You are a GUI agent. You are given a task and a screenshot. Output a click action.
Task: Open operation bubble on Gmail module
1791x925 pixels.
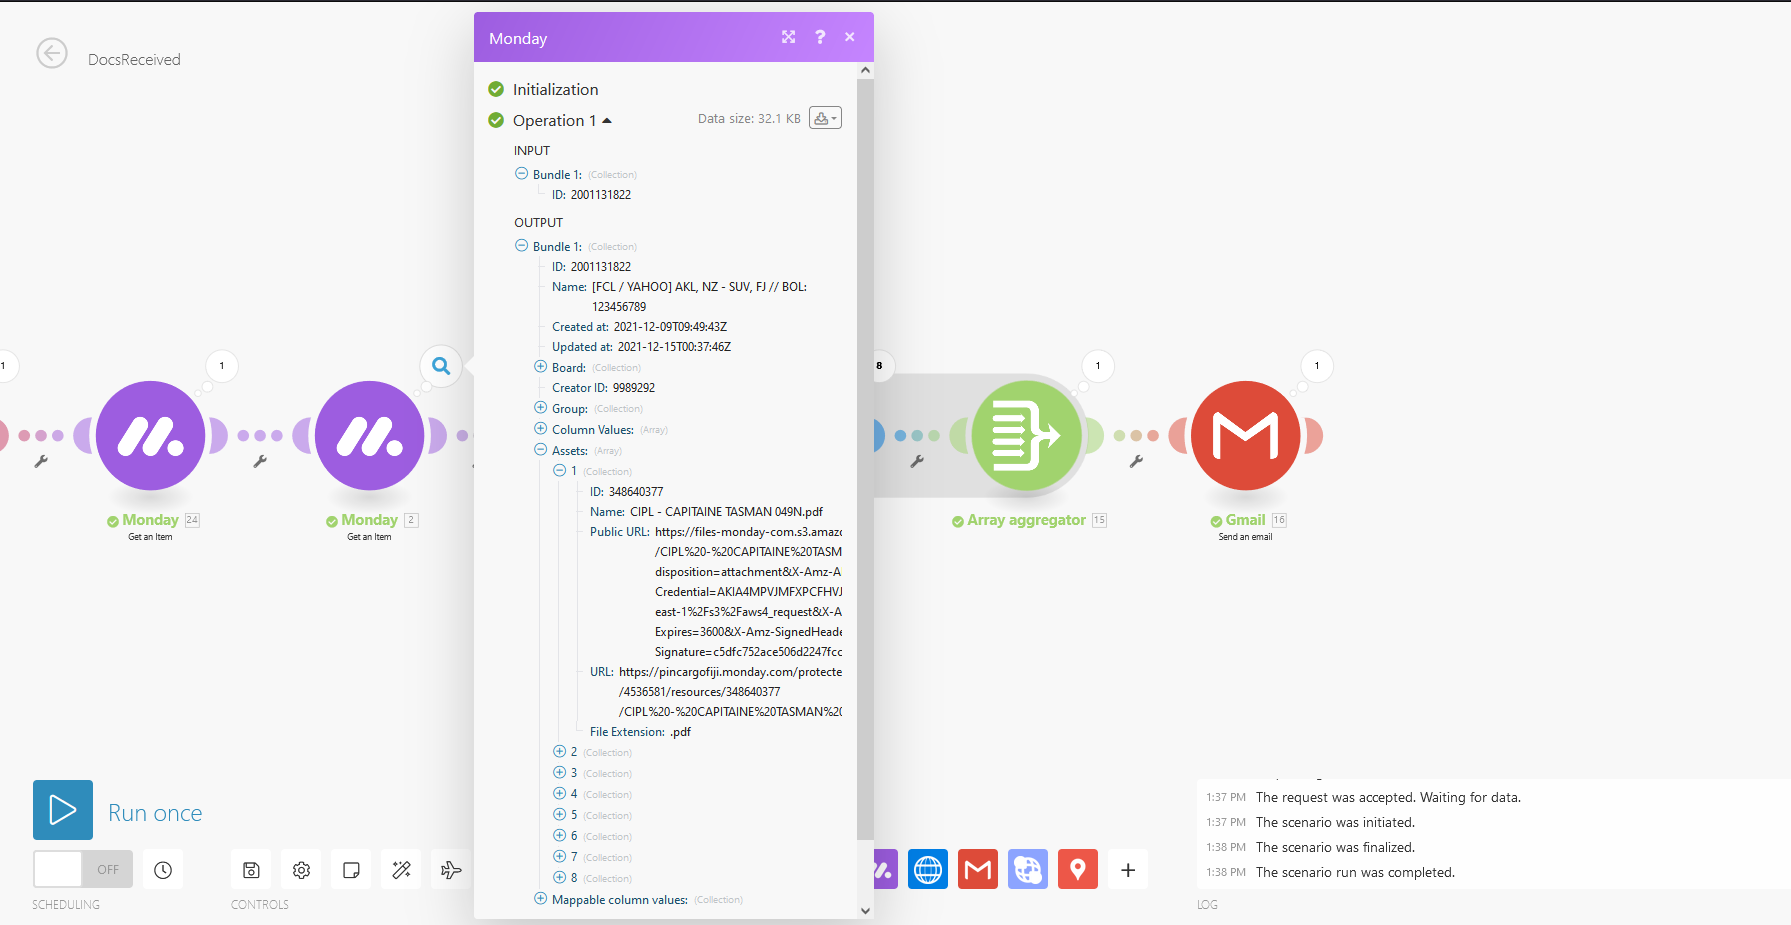tap(1317, 366)
